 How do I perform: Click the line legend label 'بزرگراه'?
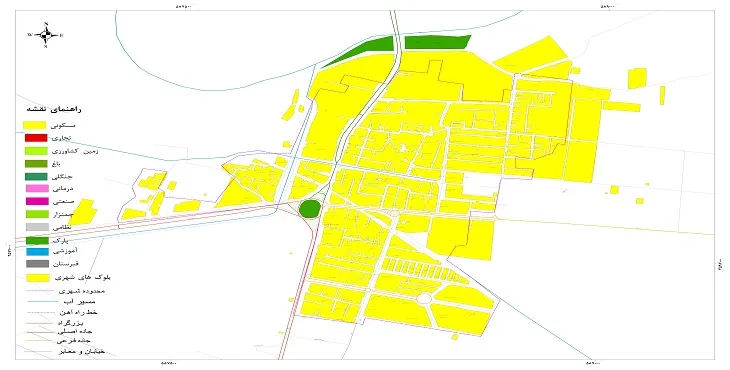[x=71, y=323]
